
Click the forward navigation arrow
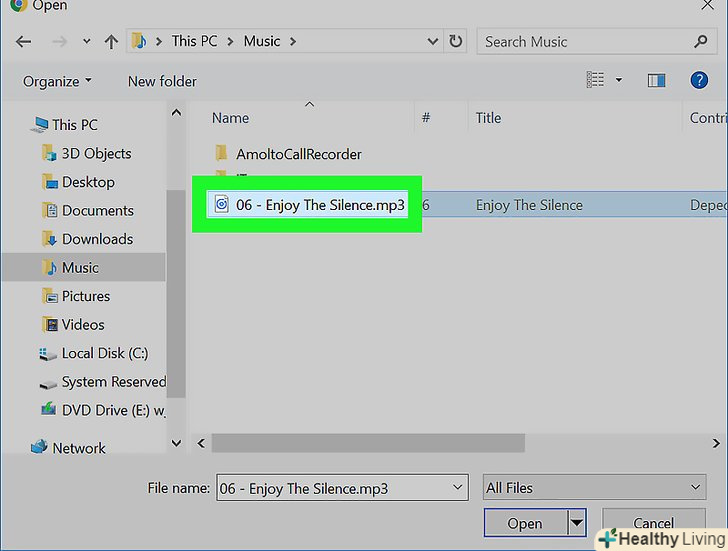[59, 42]
